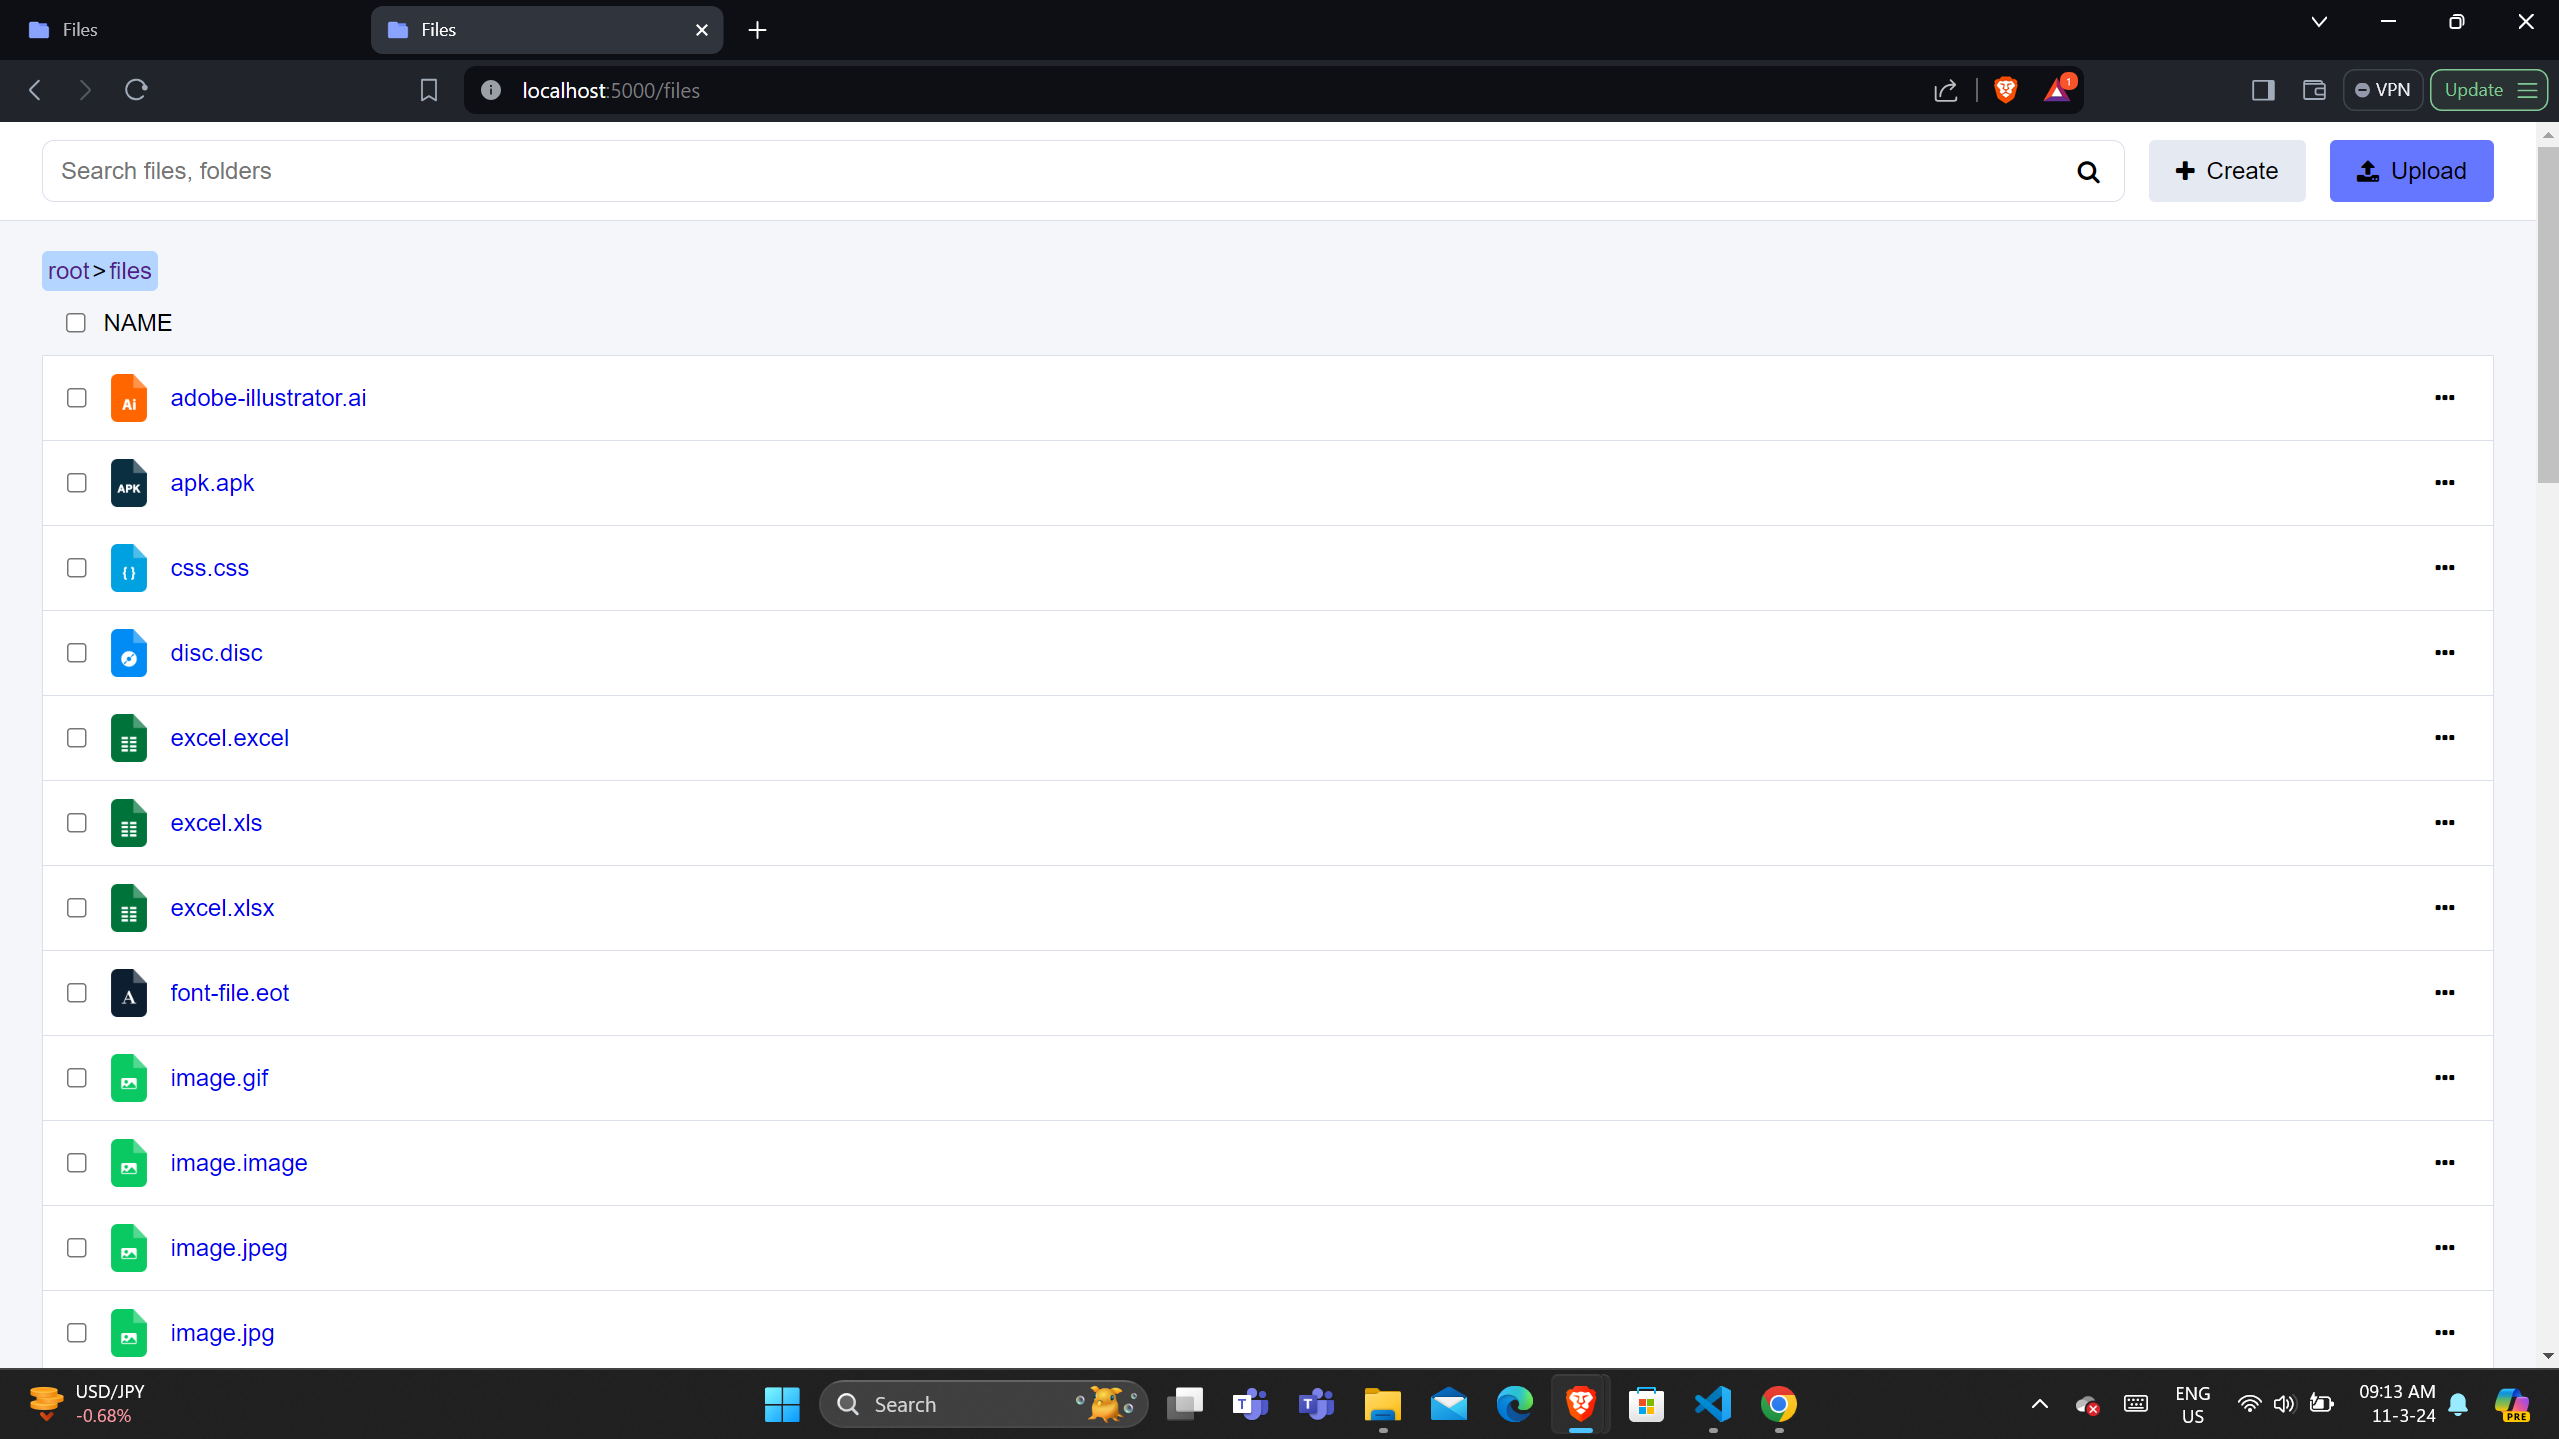Click the Search files, folders field

(1060, 171)
